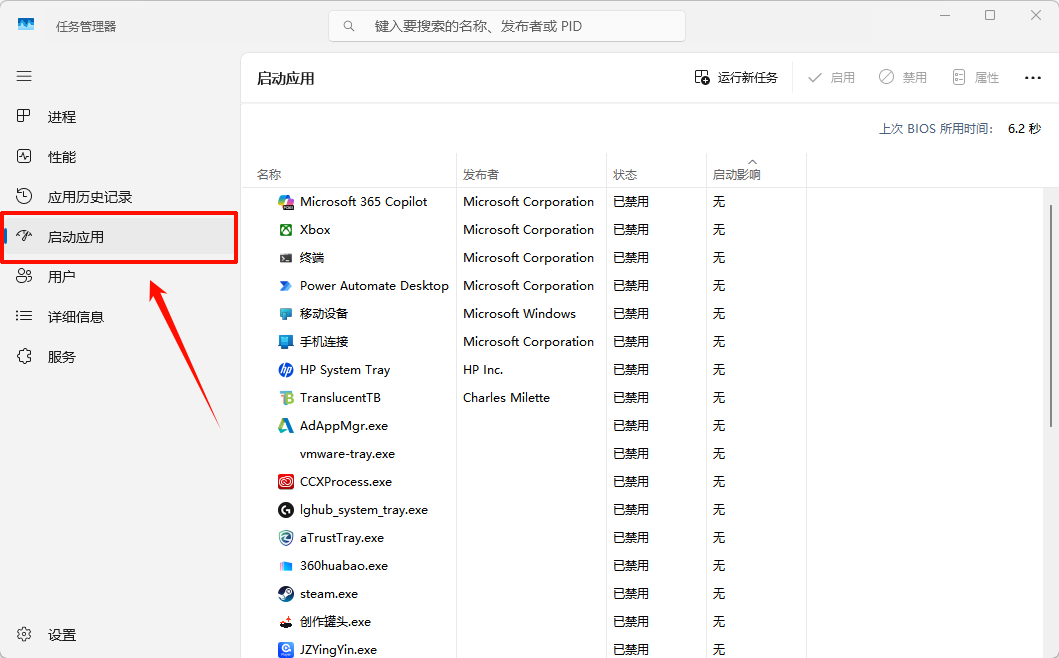Click the 创作罐头.exe icon

286,622
